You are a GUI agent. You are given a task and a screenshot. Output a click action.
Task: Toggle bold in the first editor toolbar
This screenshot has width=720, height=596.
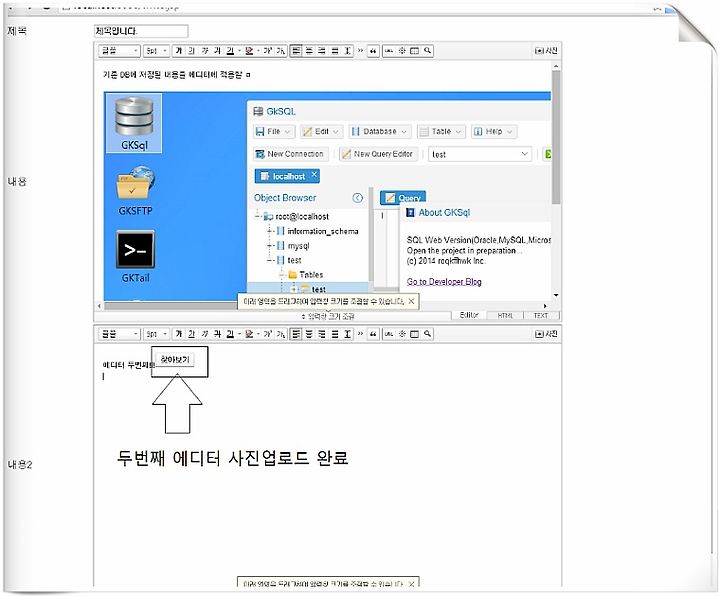pyautogui.click(x=179, y=51)
